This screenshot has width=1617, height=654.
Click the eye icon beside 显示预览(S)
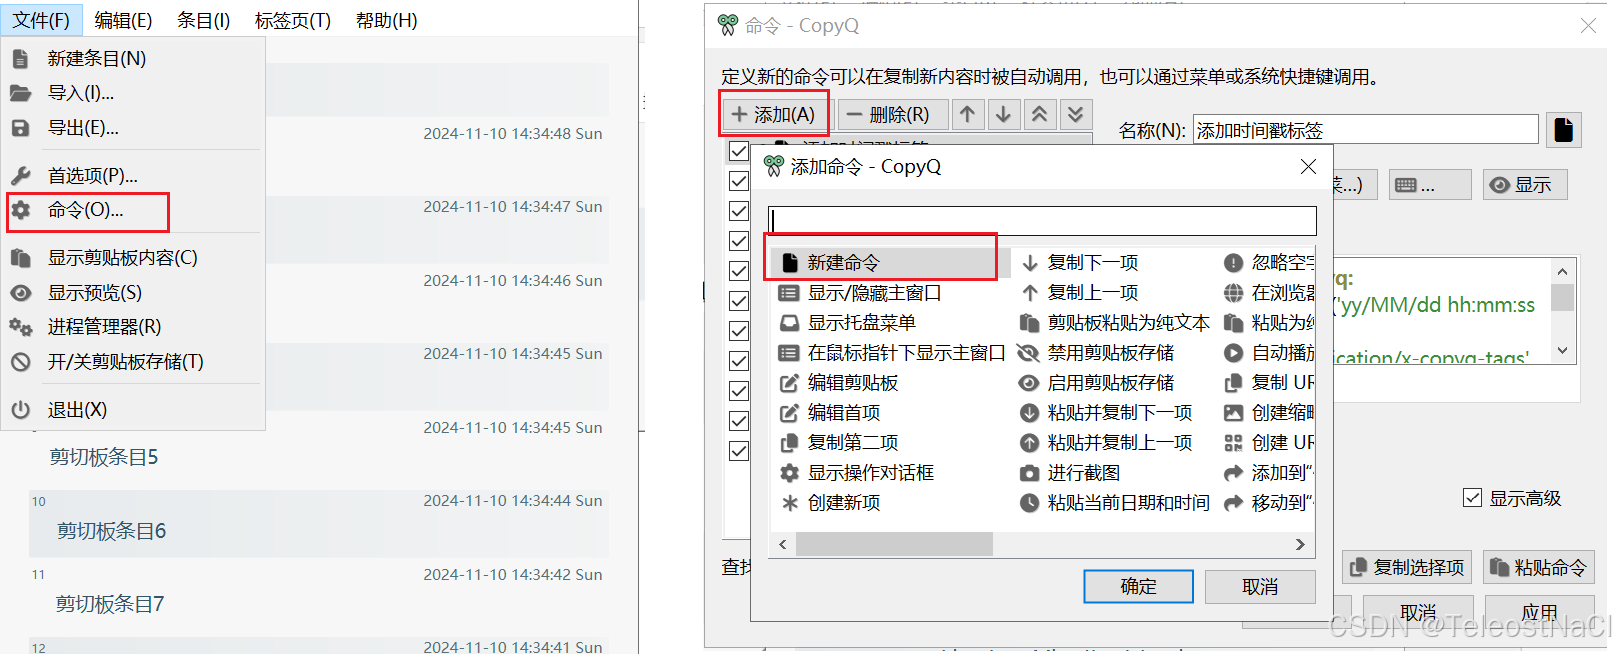tap(21, 293)
